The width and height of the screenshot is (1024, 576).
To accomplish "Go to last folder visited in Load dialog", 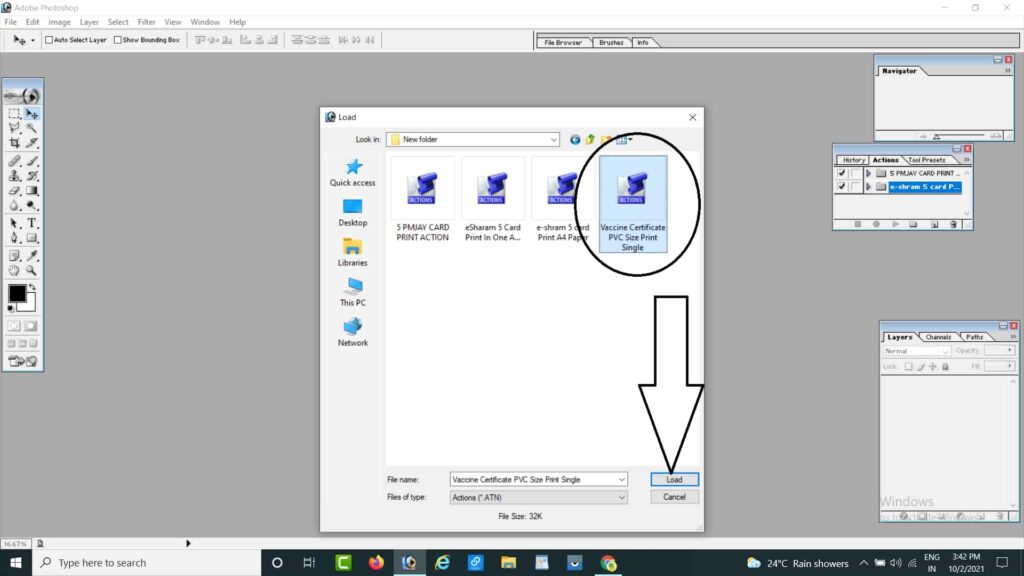I will pos(575,140).
